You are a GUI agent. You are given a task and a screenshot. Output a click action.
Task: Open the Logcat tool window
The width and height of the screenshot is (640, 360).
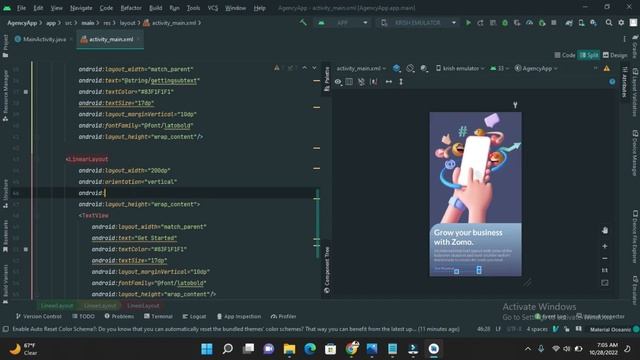(x=194, y=316)
